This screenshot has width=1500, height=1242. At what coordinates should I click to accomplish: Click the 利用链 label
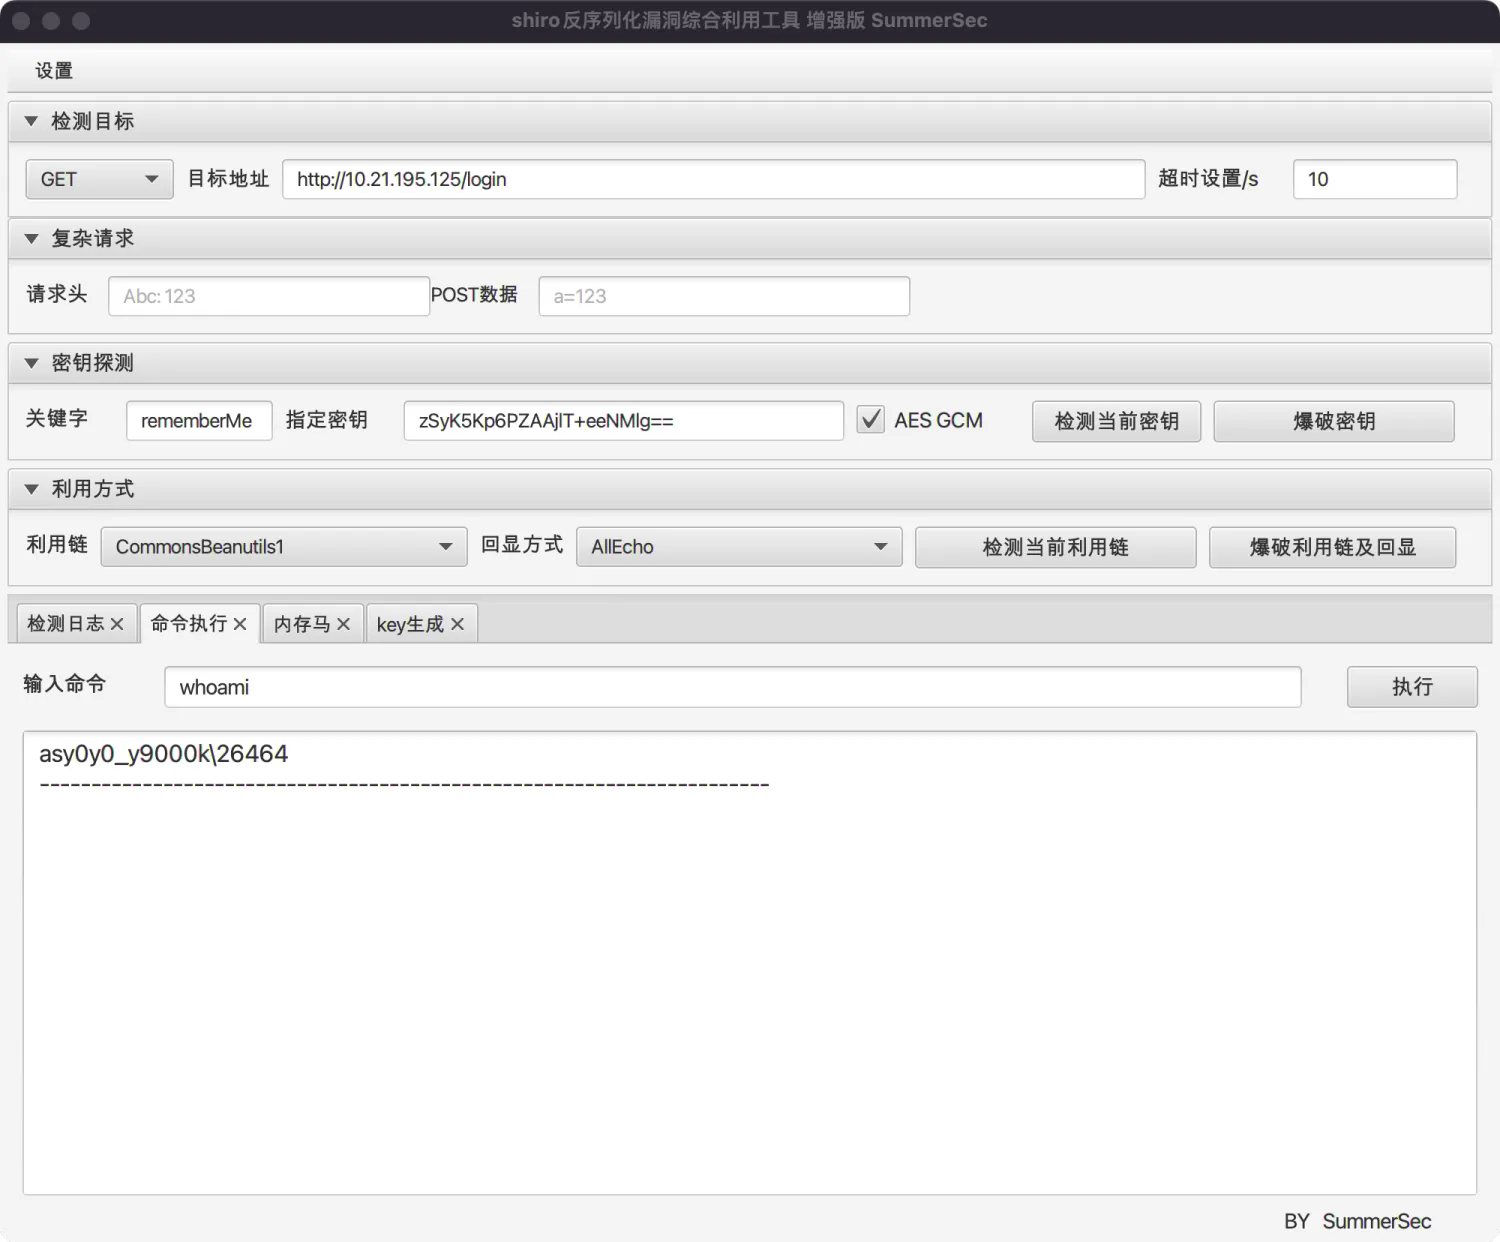pos(57,545)
